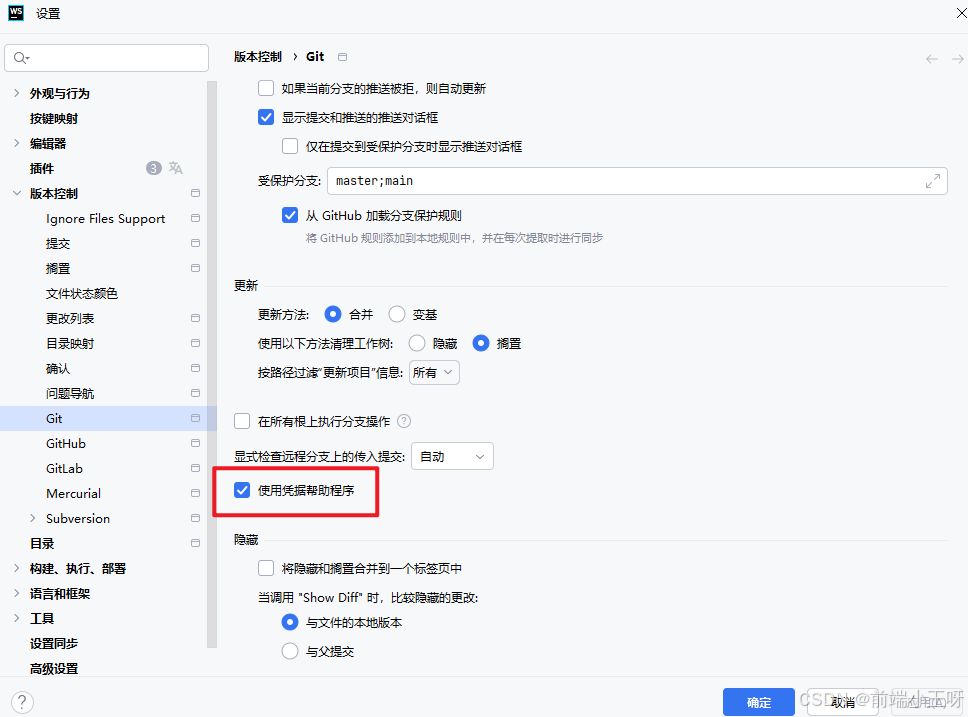Click the search magnifier icon in settings
Image resolution: width=968 pixels, height=717 pixels.
(21, 58)
